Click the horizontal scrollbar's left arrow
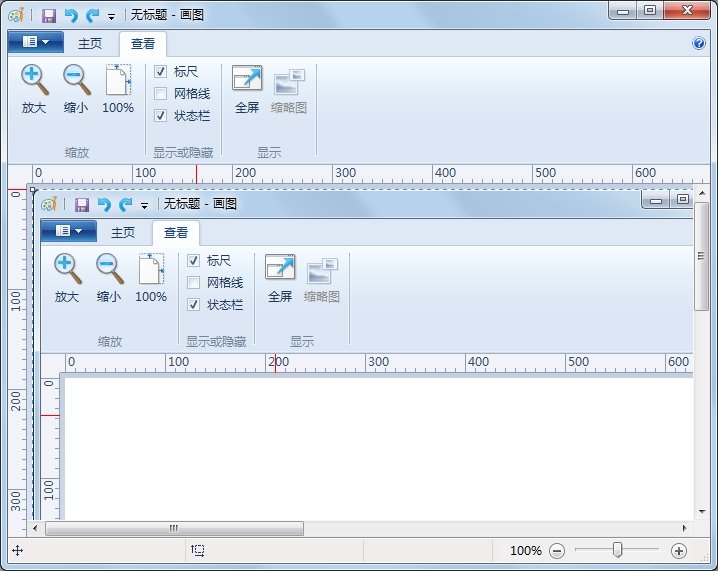The height and width of the screenshot is (571, 718). point(35,528)
